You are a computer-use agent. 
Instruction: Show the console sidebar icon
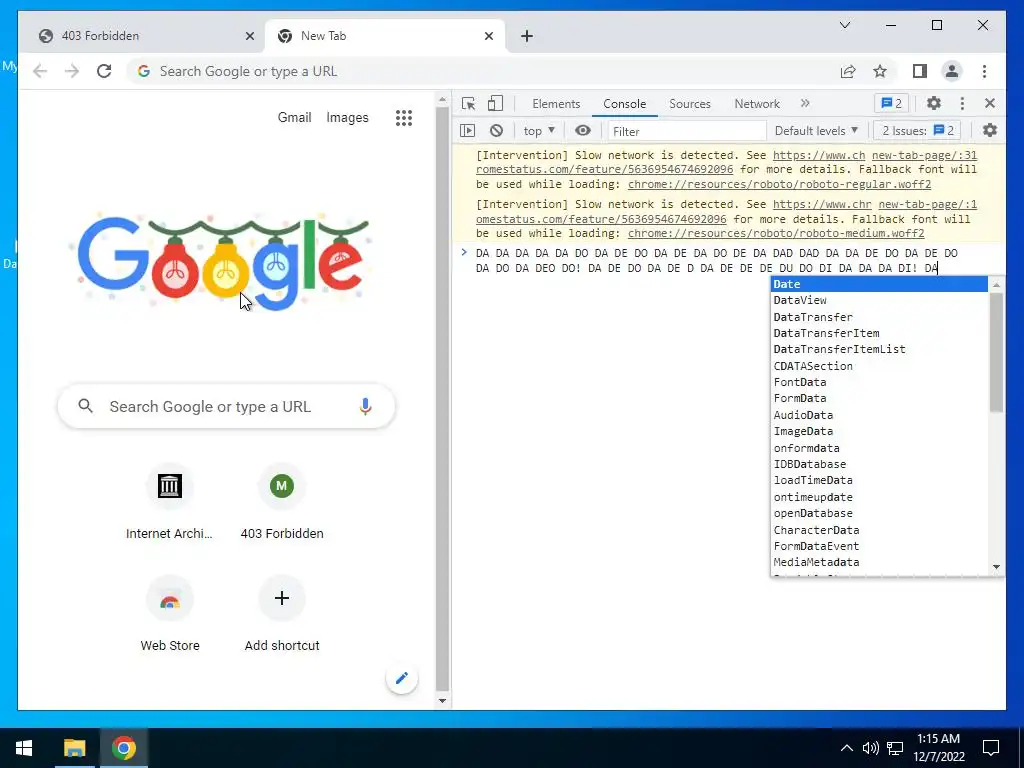point(468,131)
